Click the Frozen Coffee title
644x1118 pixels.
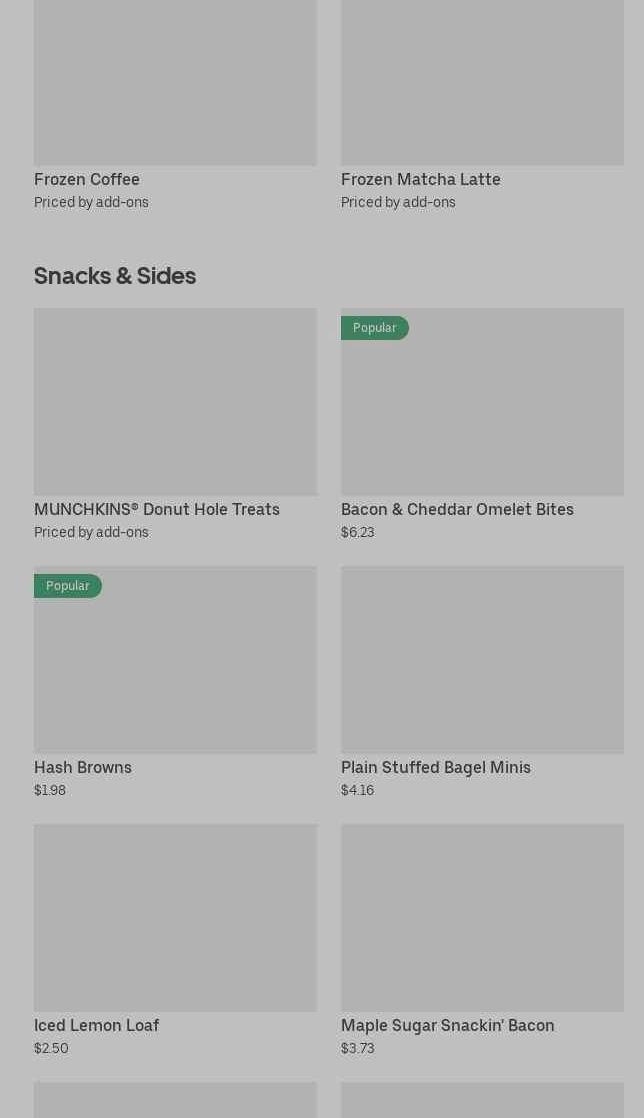87,180
